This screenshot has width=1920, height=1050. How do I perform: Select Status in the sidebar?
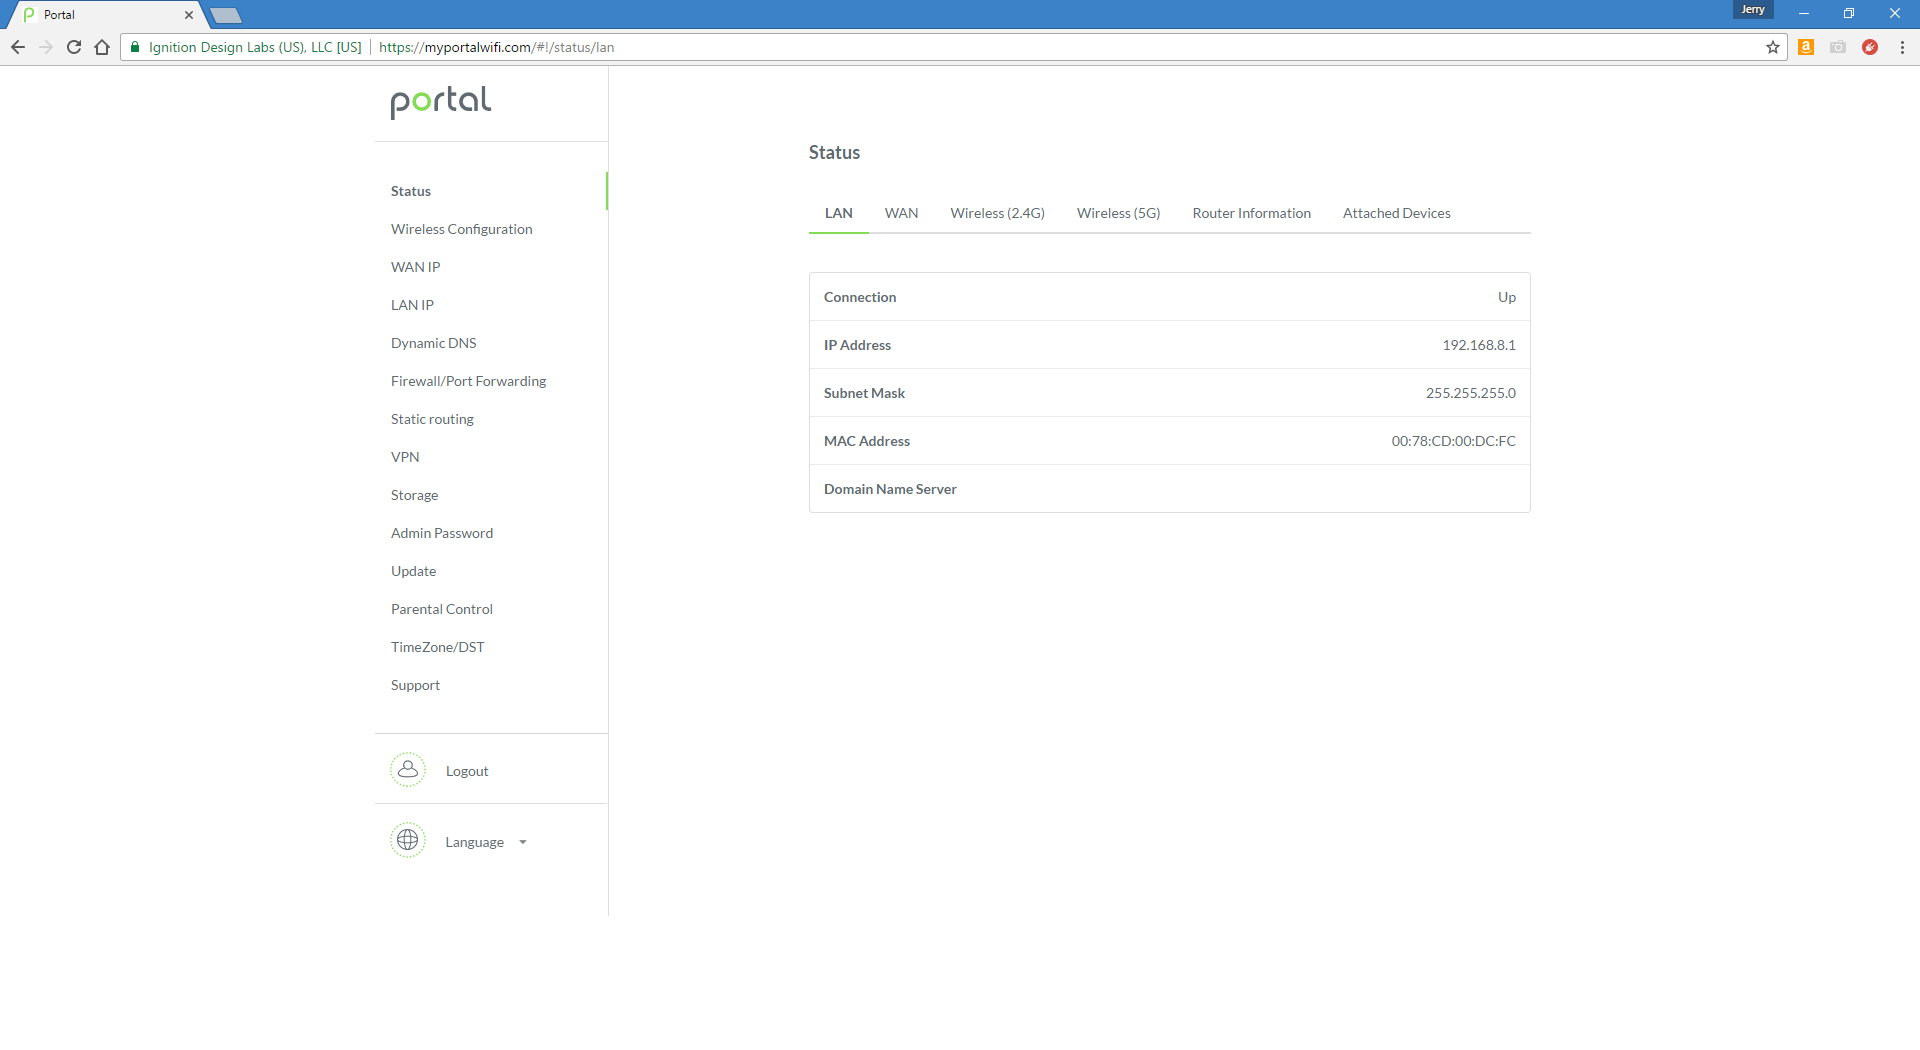pyautogui.click(x=411, y=191)
